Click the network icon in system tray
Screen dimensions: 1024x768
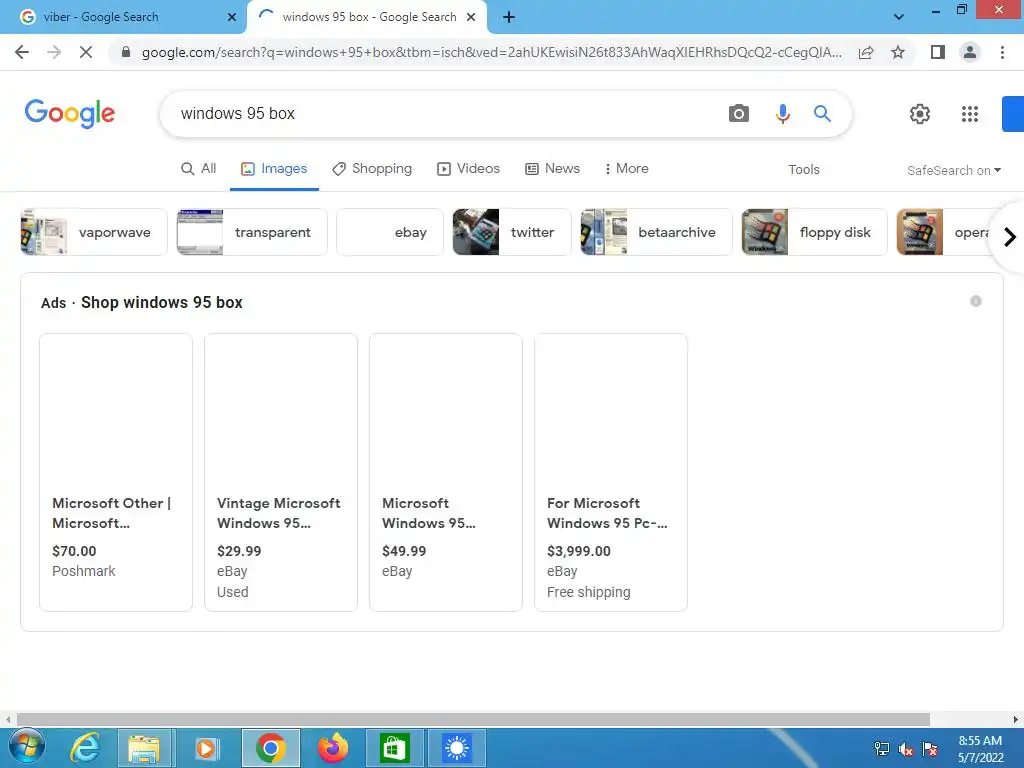click(x=882, y=749)
